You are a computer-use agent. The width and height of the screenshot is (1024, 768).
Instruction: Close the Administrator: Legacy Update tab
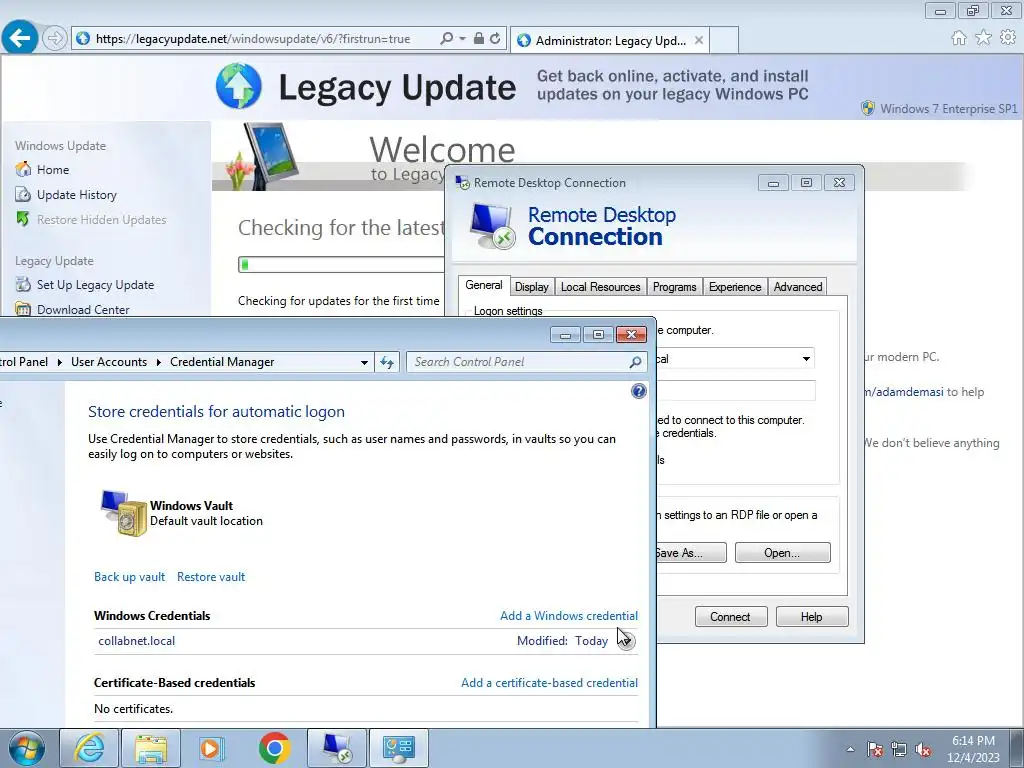pos(699,40)
